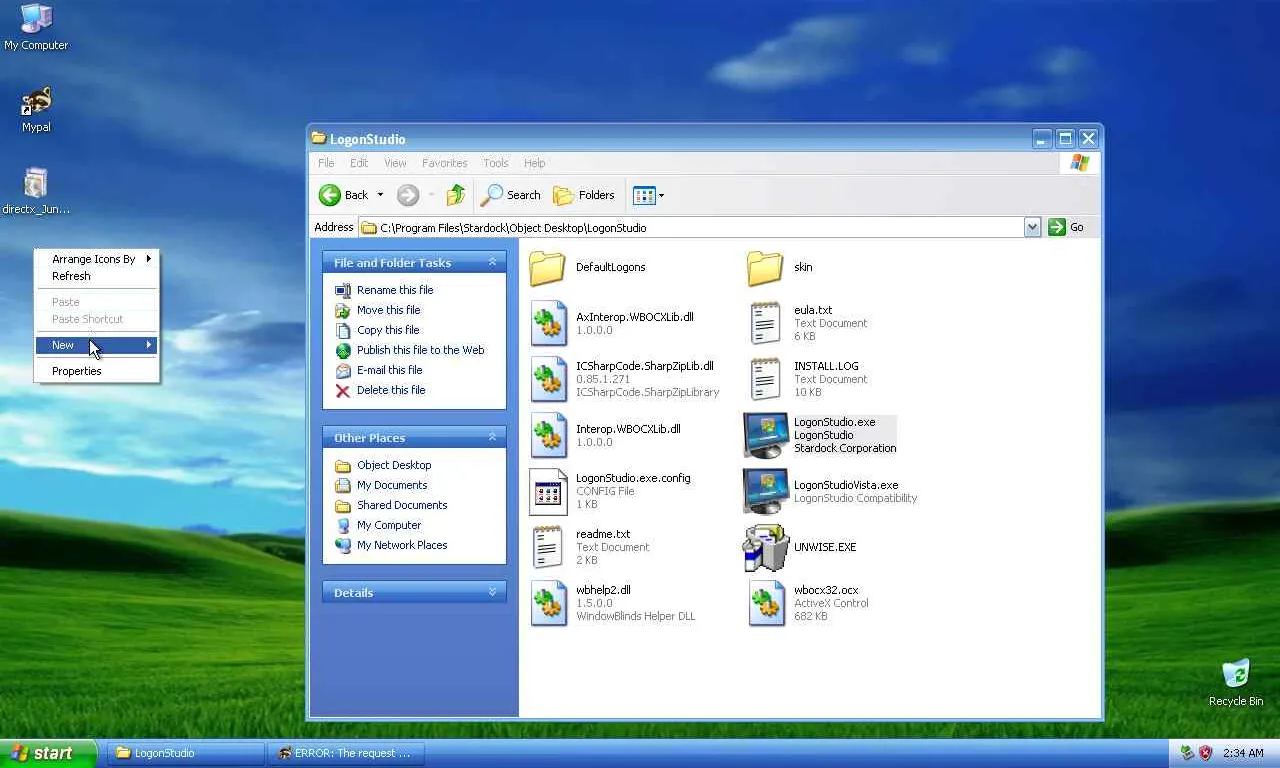The height and width of the screenshot is (768, 1280).
Task: Click the Go button
Action: (x=1066, y=228)
